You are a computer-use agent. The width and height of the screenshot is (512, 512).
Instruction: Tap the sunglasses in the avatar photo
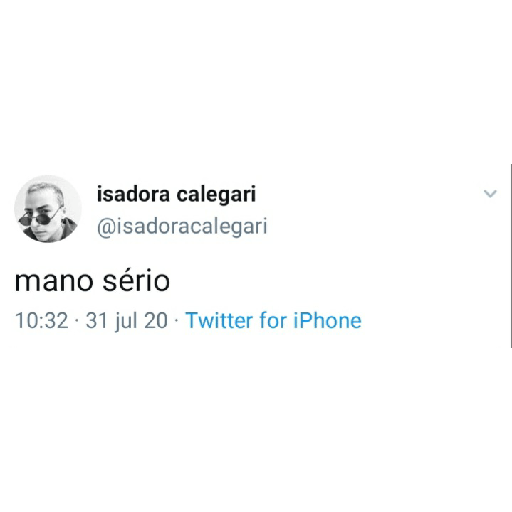[40, 217]
